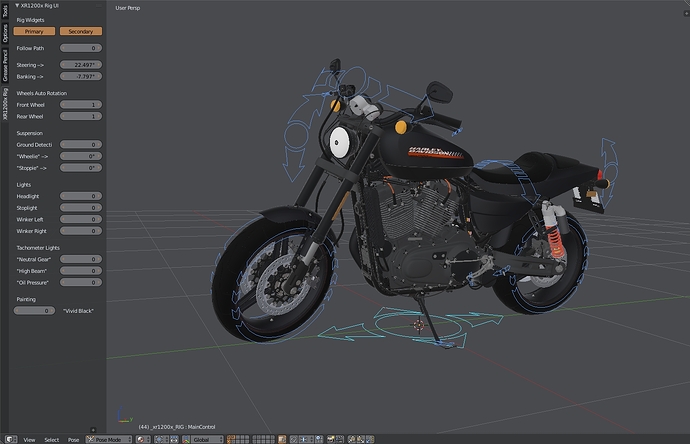
Task: Click the "Tachometer Lights" section label
Action: tap(38, 248)
